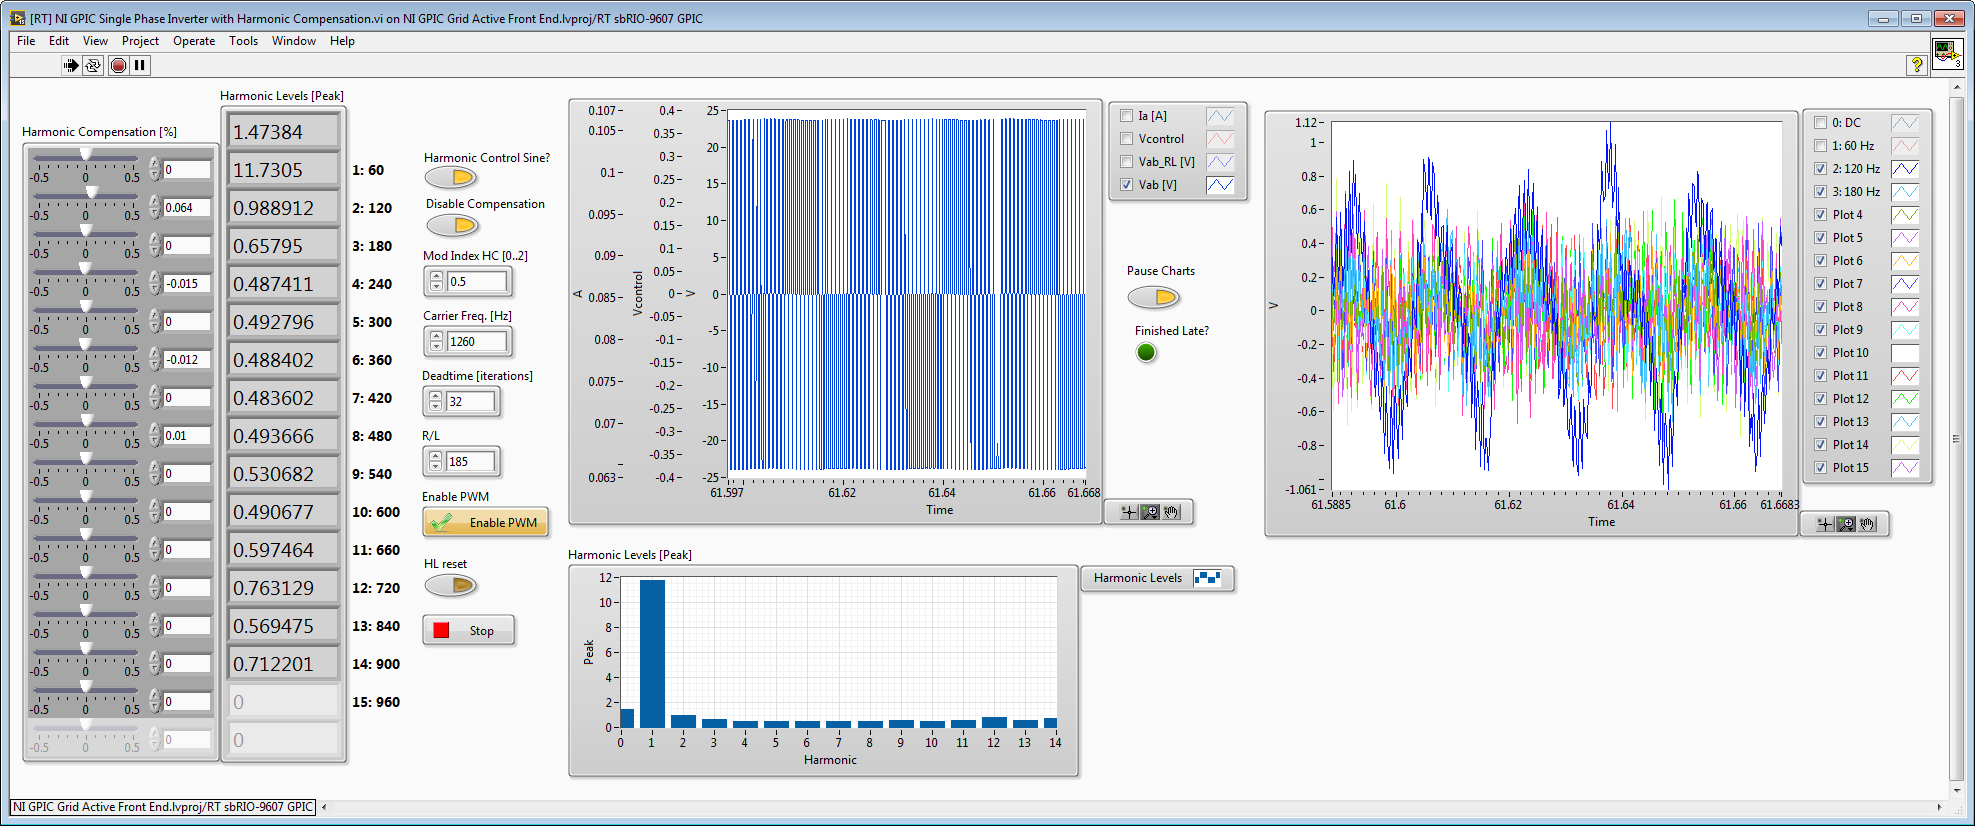Click the R/L stepper arrows
Viewport: 1975px width, 826px height.
(435, 462)
